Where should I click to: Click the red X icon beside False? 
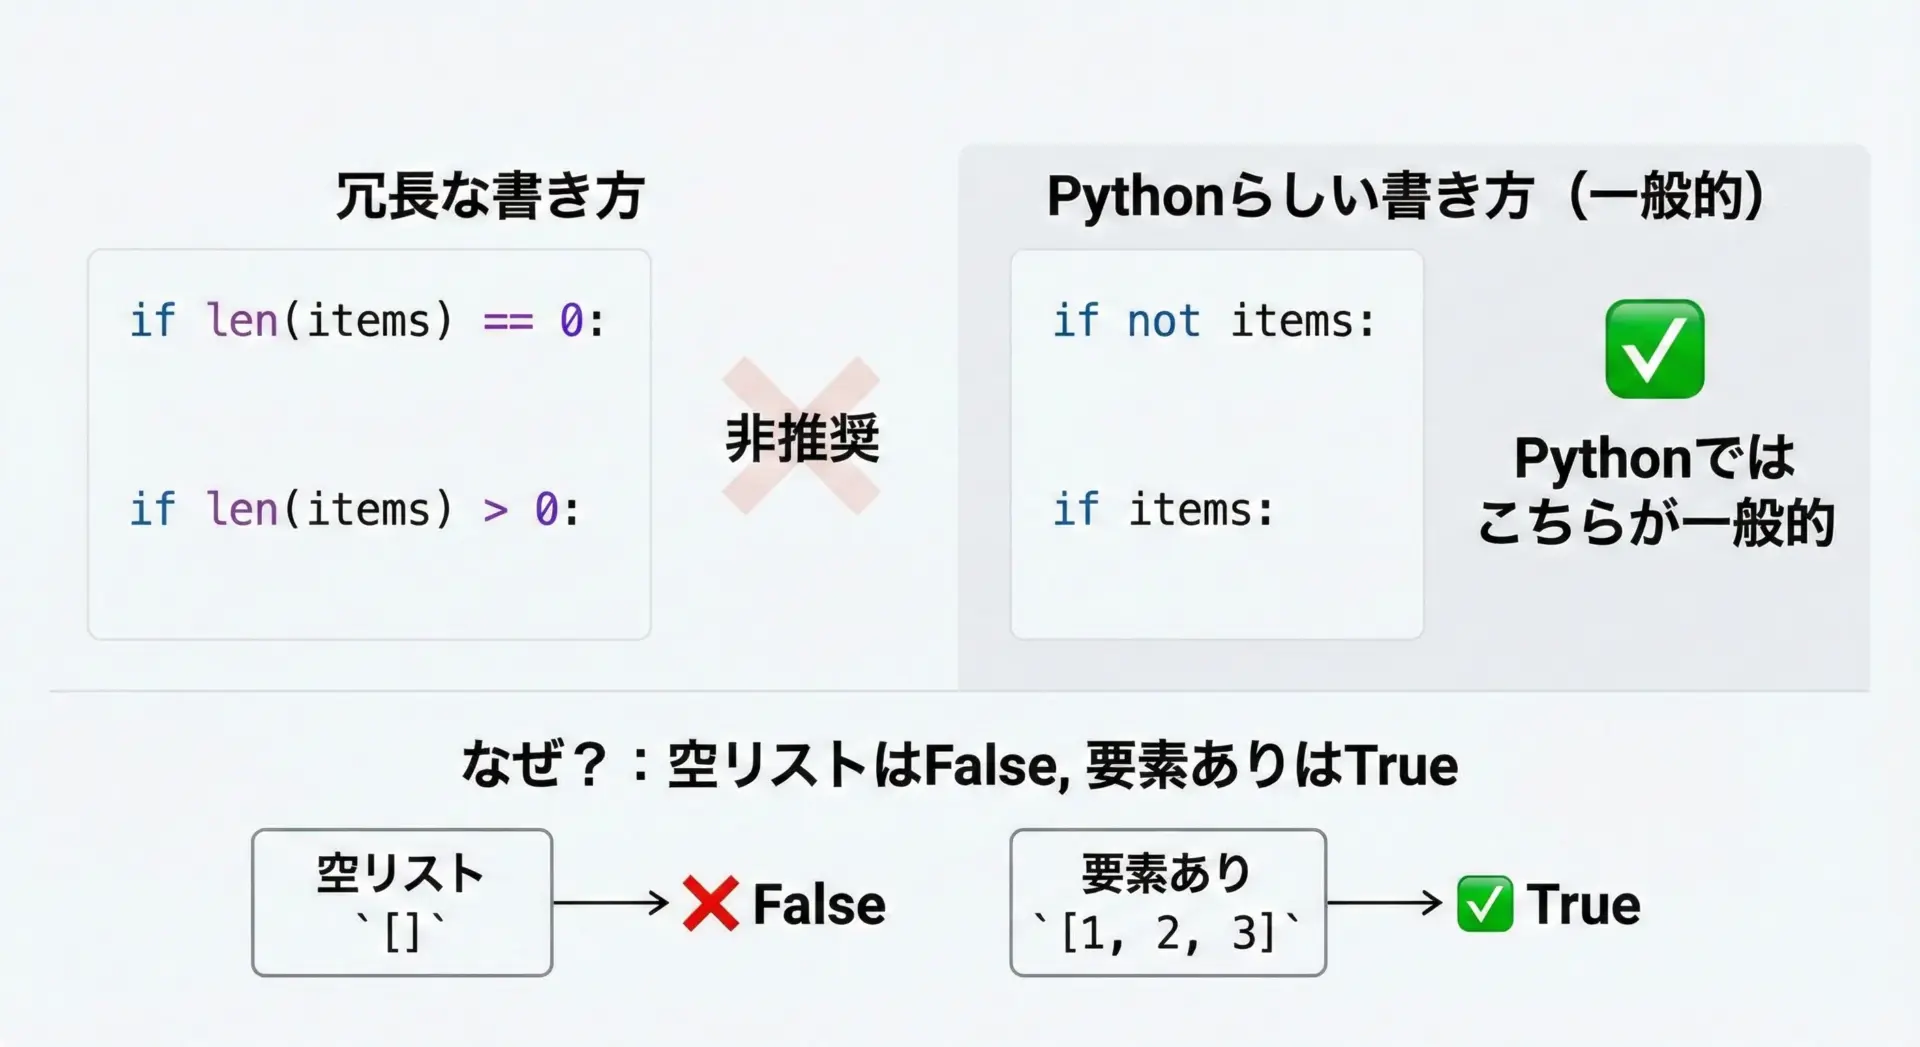tap(710, 903)
